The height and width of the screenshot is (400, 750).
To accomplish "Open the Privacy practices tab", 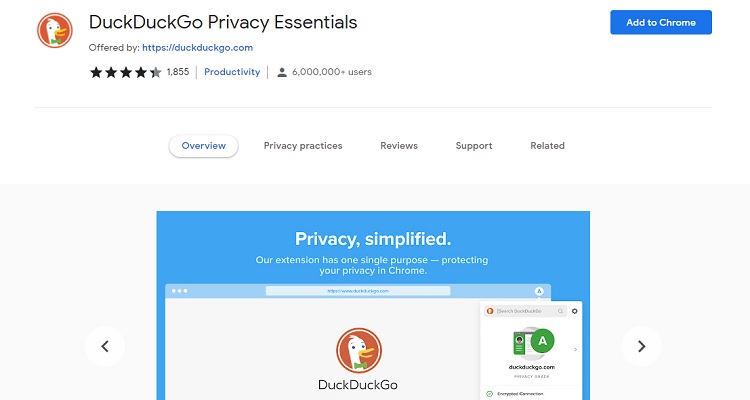I will click(303, 146).
